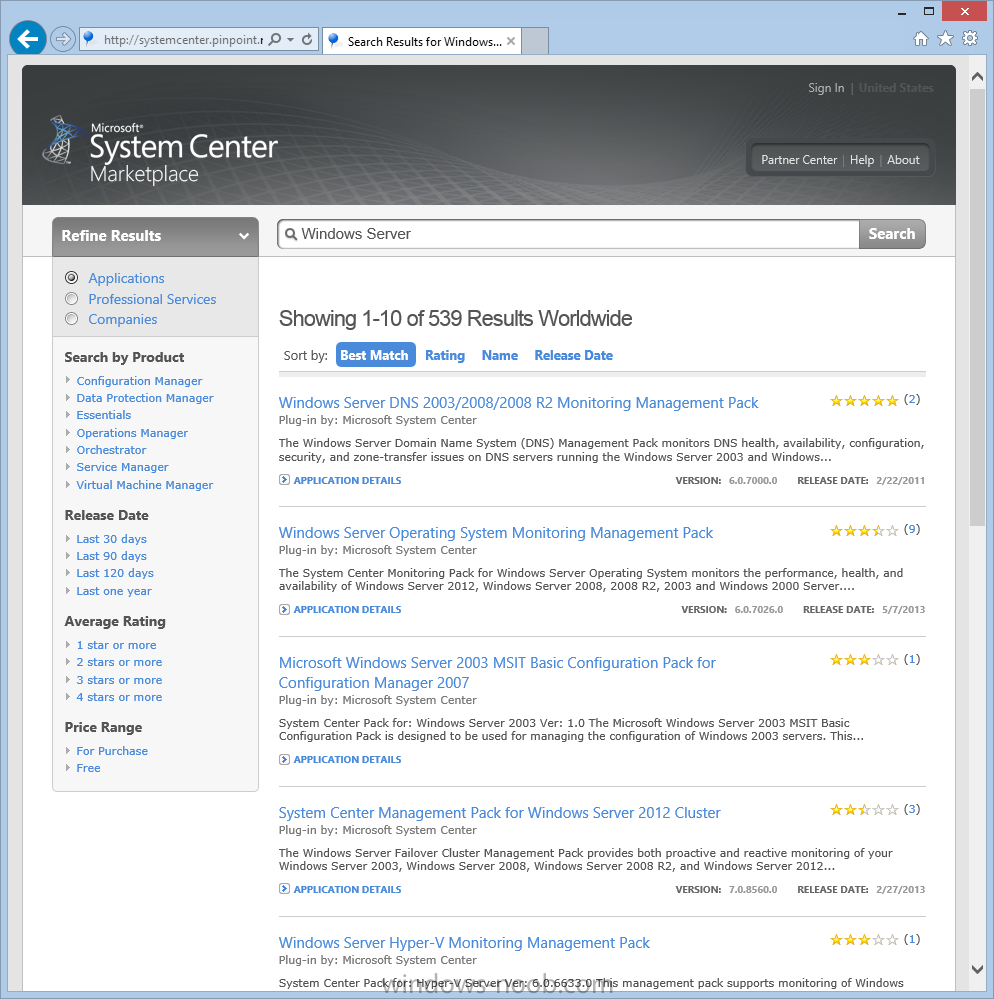Expand the Orchestrator filter arrow

point(68,450)
